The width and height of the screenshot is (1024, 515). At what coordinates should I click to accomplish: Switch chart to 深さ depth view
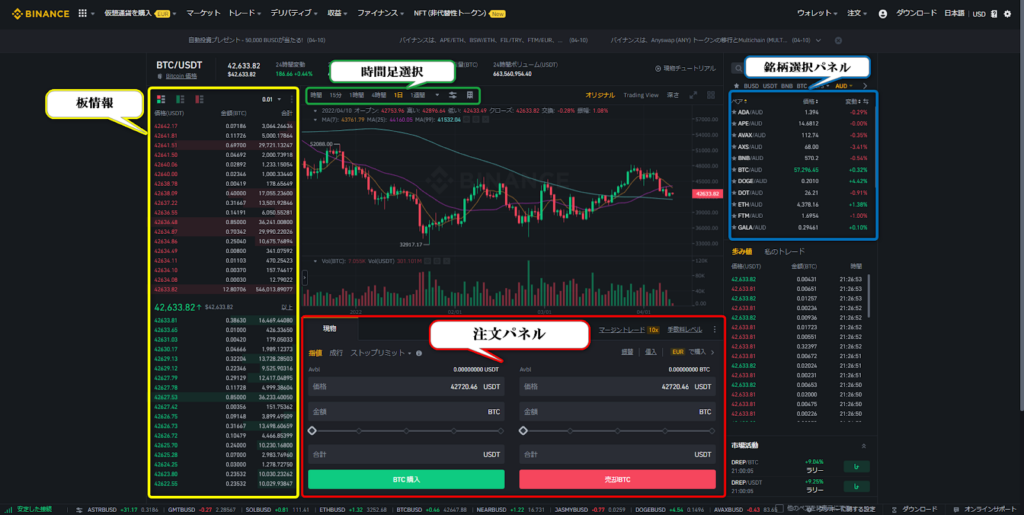click(x=673, y=95)
